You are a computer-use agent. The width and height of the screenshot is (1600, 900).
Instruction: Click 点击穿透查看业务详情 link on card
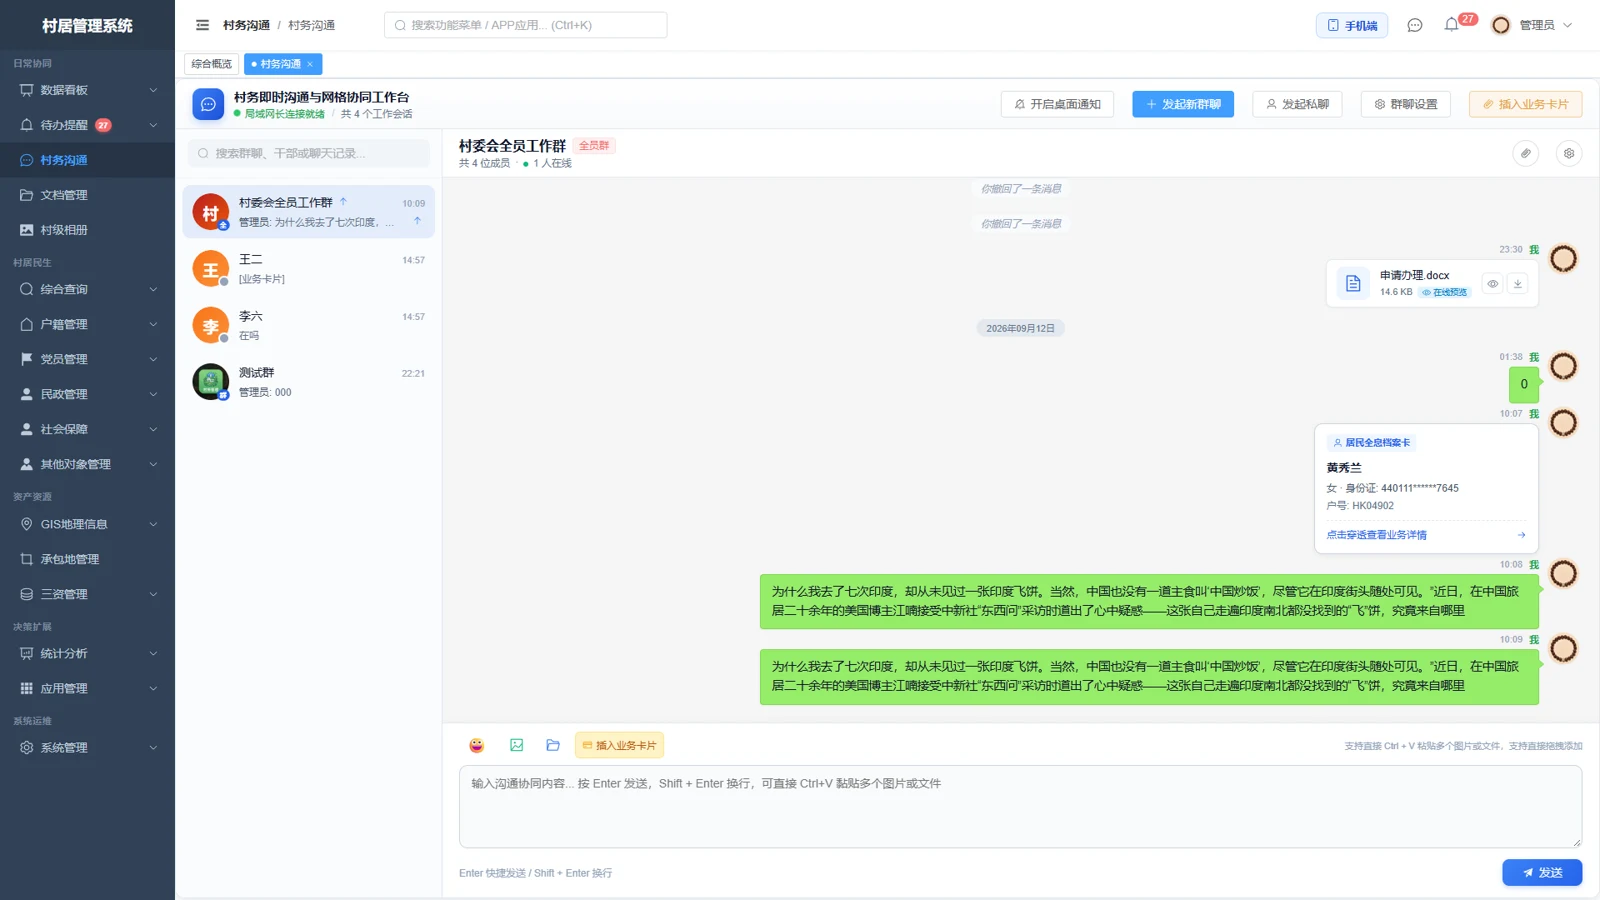[1376, 535]
